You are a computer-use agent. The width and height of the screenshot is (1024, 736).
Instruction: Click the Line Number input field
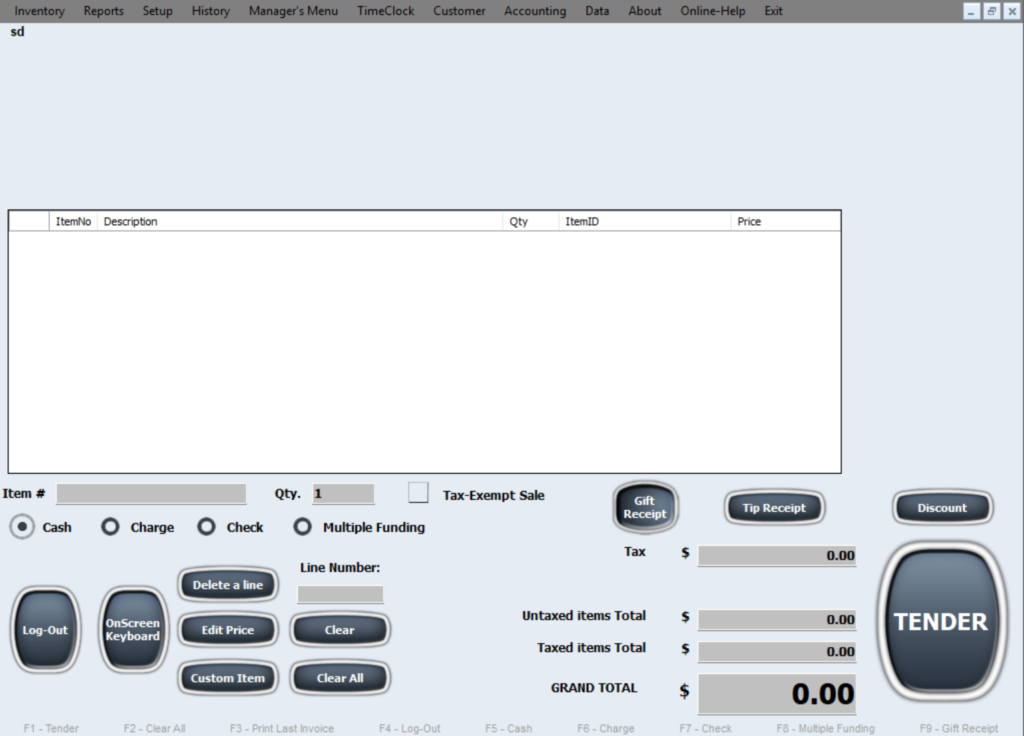340,594
